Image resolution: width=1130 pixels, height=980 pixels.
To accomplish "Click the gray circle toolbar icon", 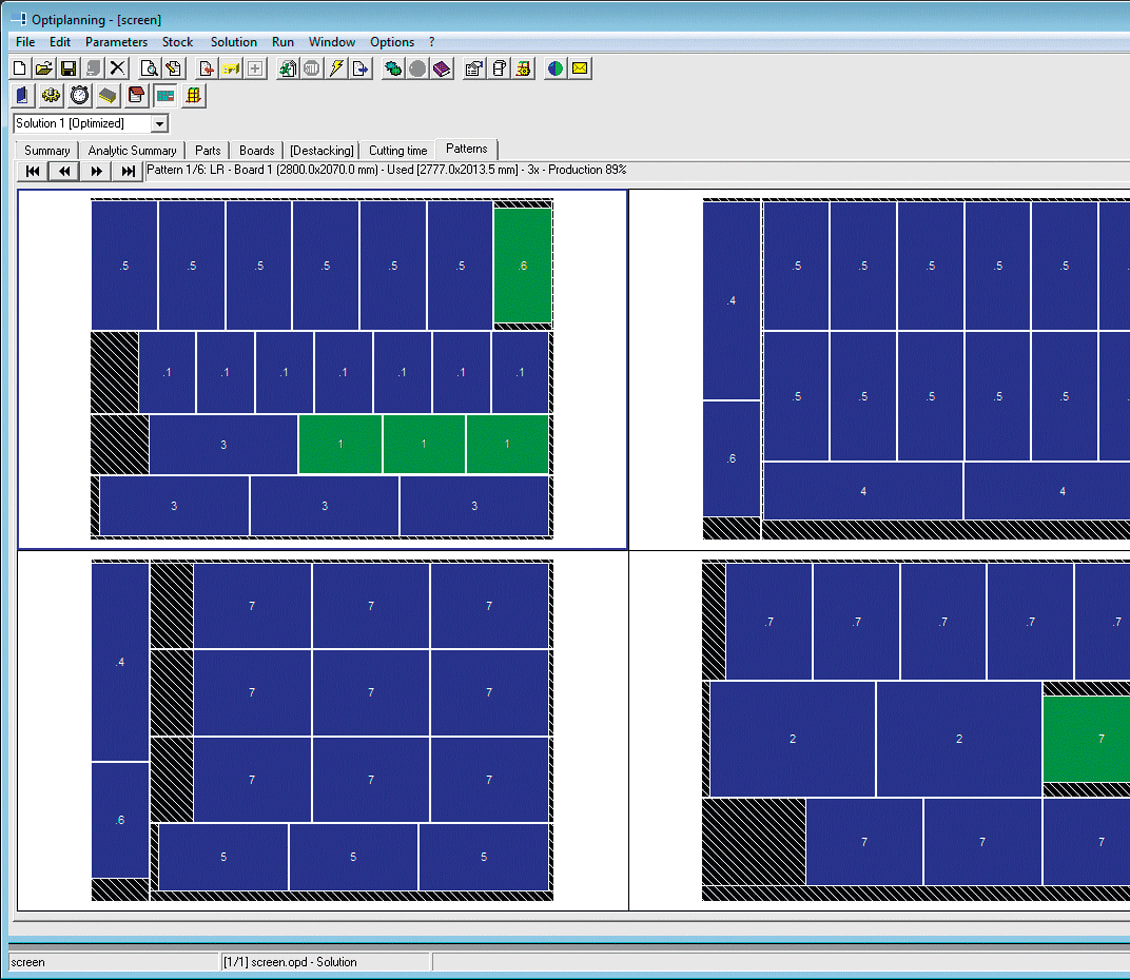I will (x=417, y=68).
